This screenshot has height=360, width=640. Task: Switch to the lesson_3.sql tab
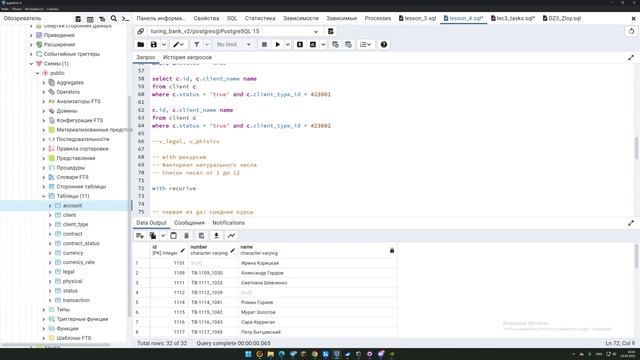pos(418,18)
